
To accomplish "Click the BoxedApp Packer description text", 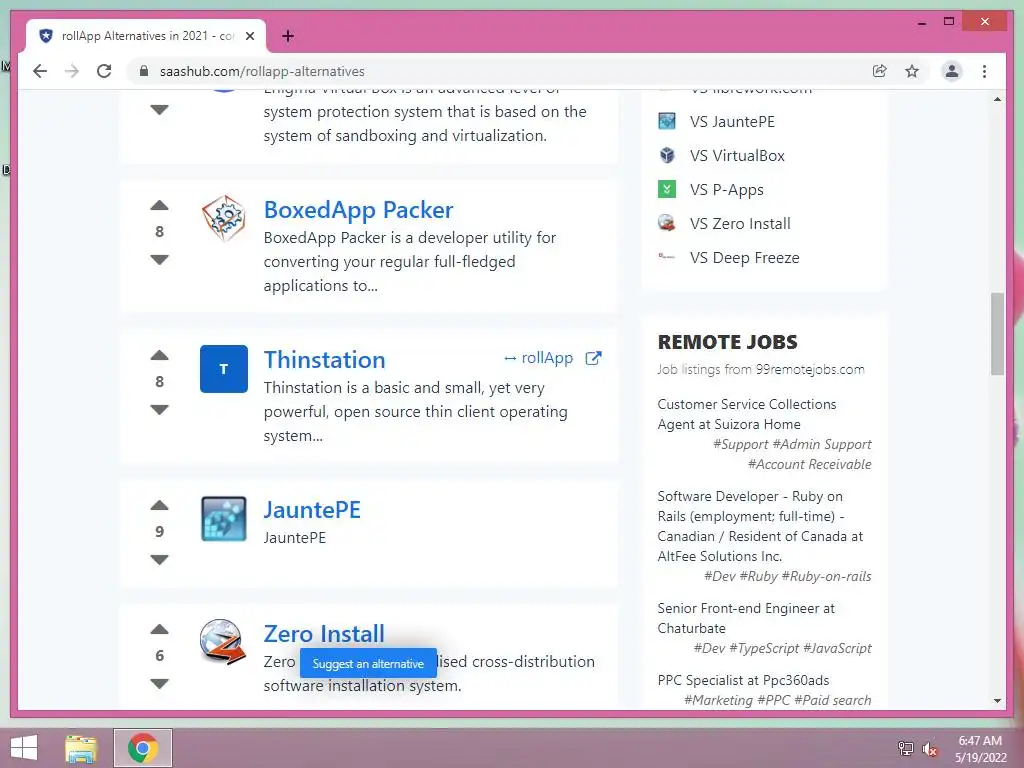I will coord(409,261).
